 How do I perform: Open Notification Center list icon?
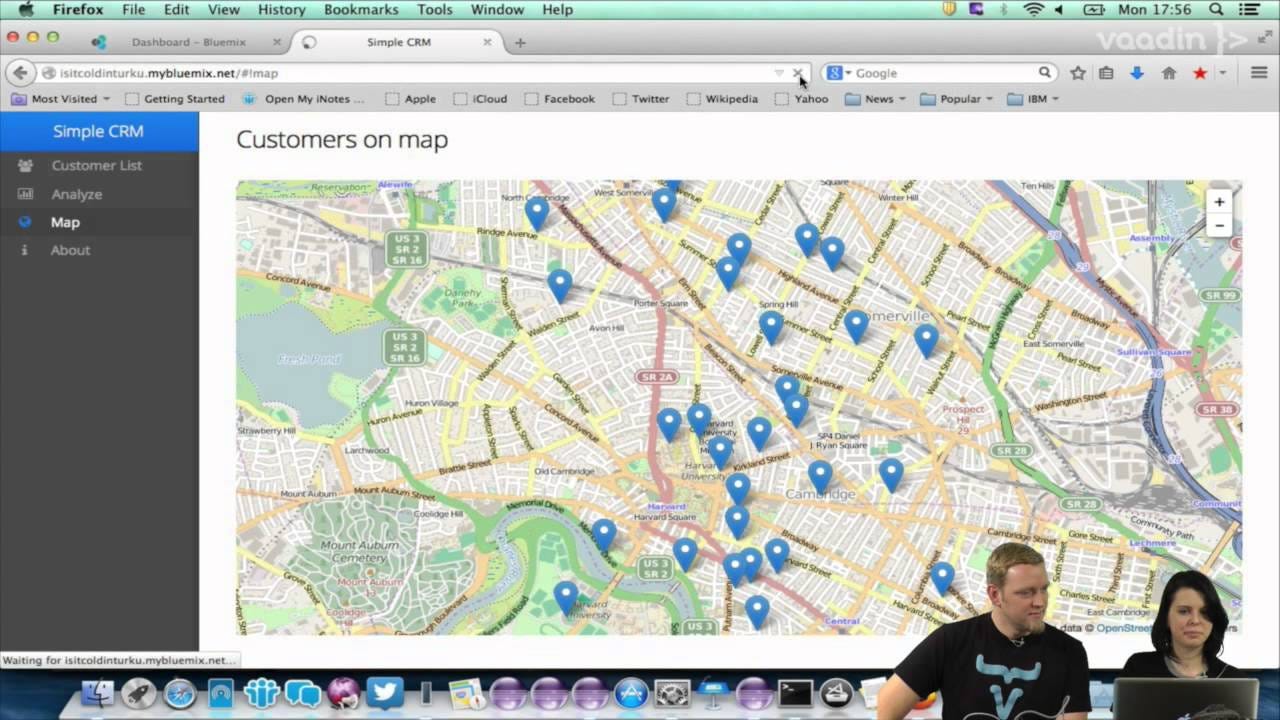pyautogui.click(x=1249, y=10)
